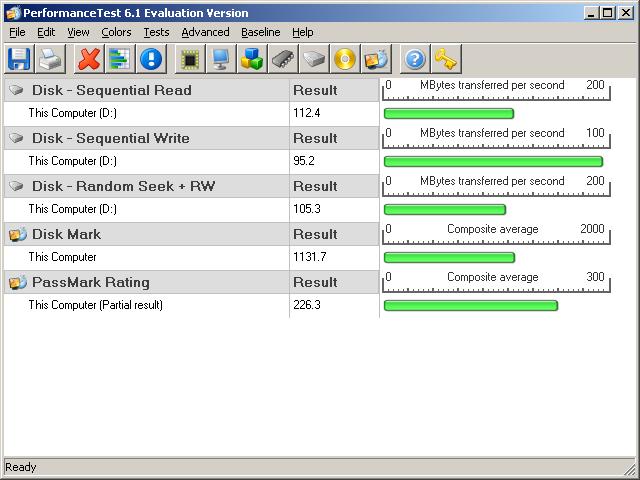This screenshot has height=480, width=640.
Task: Click This Computer (D:) under Sequential Write
Action: [73, 161]
